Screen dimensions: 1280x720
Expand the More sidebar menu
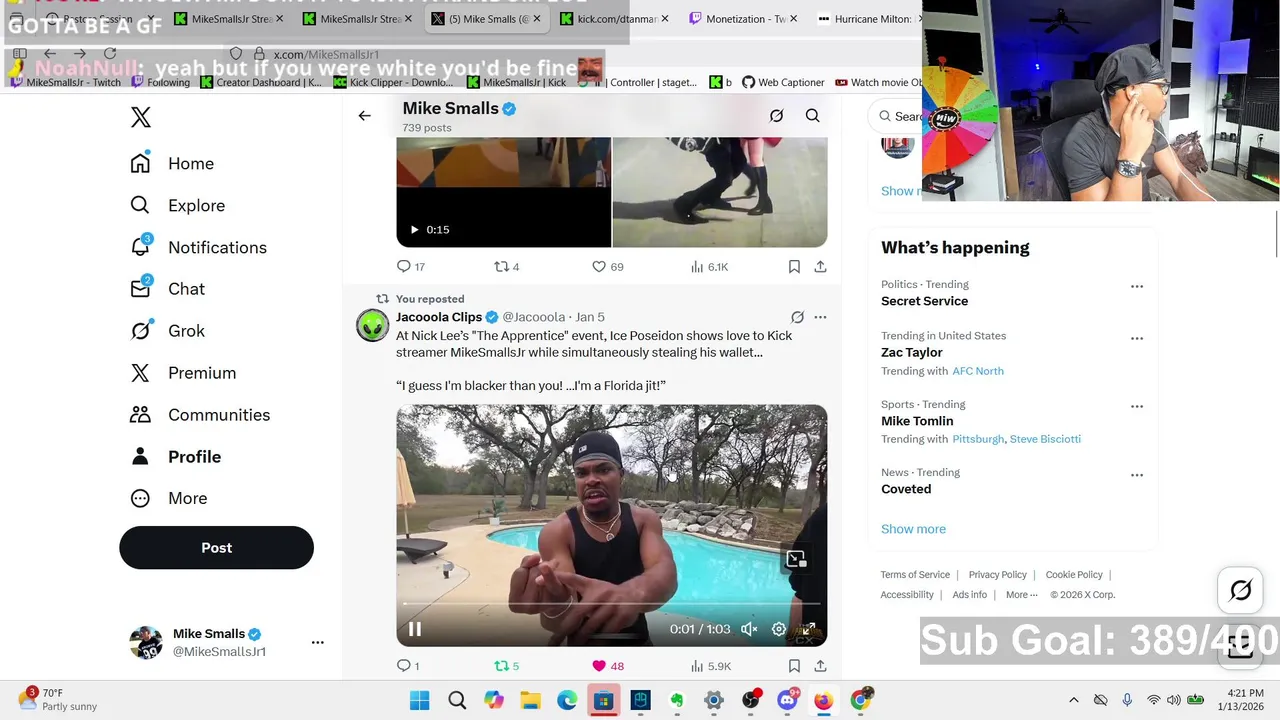pyautogui.click(x=168, y=498)
